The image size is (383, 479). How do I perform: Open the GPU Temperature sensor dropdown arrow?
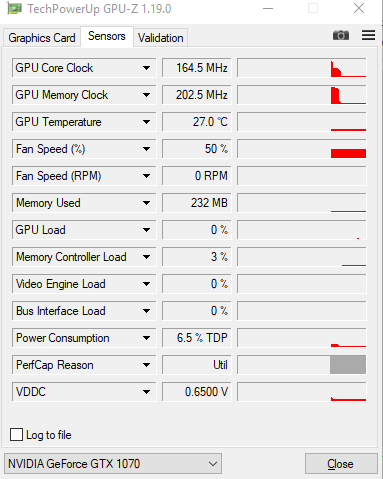click(x=146, y=122)
